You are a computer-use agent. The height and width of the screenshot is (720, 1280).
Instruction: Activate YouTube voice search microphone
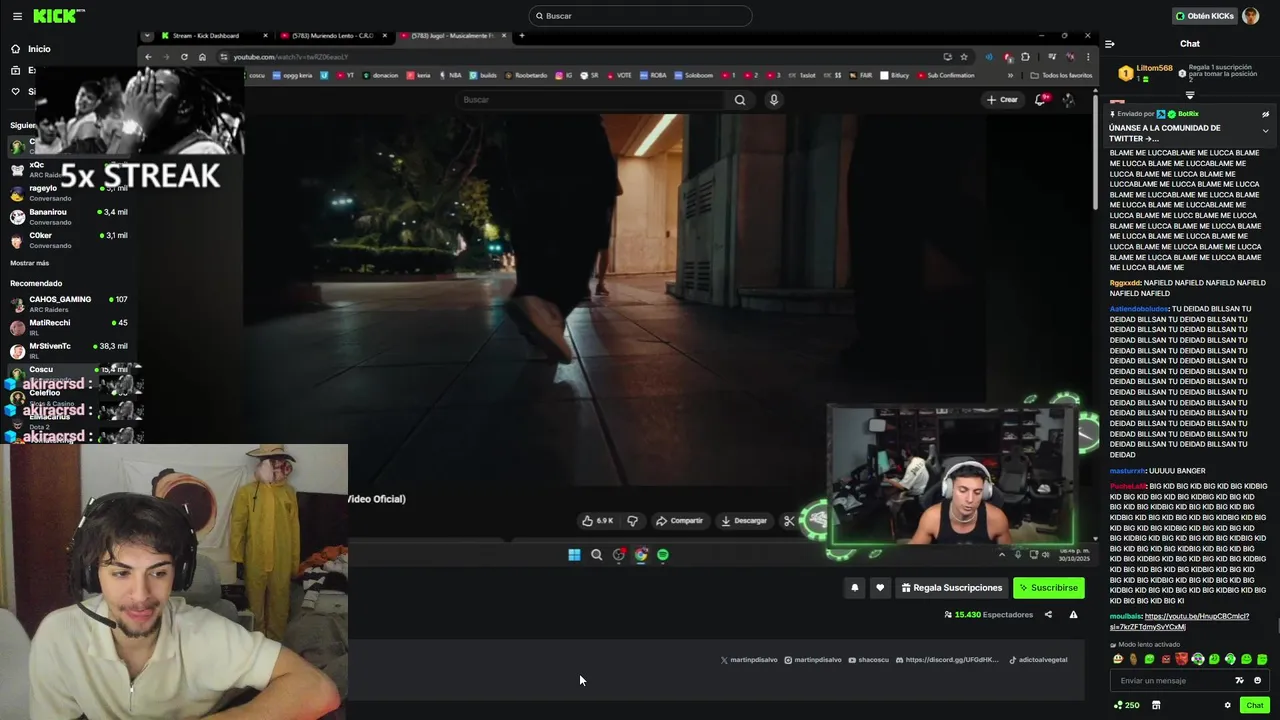click(x=773, y=100)
